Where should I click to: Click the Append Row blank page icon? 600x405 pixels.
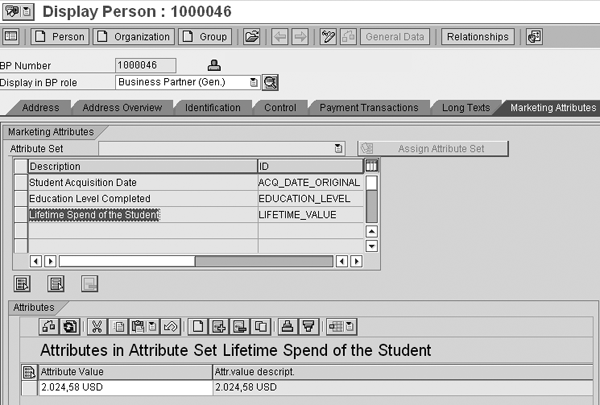tap(198, 327)
